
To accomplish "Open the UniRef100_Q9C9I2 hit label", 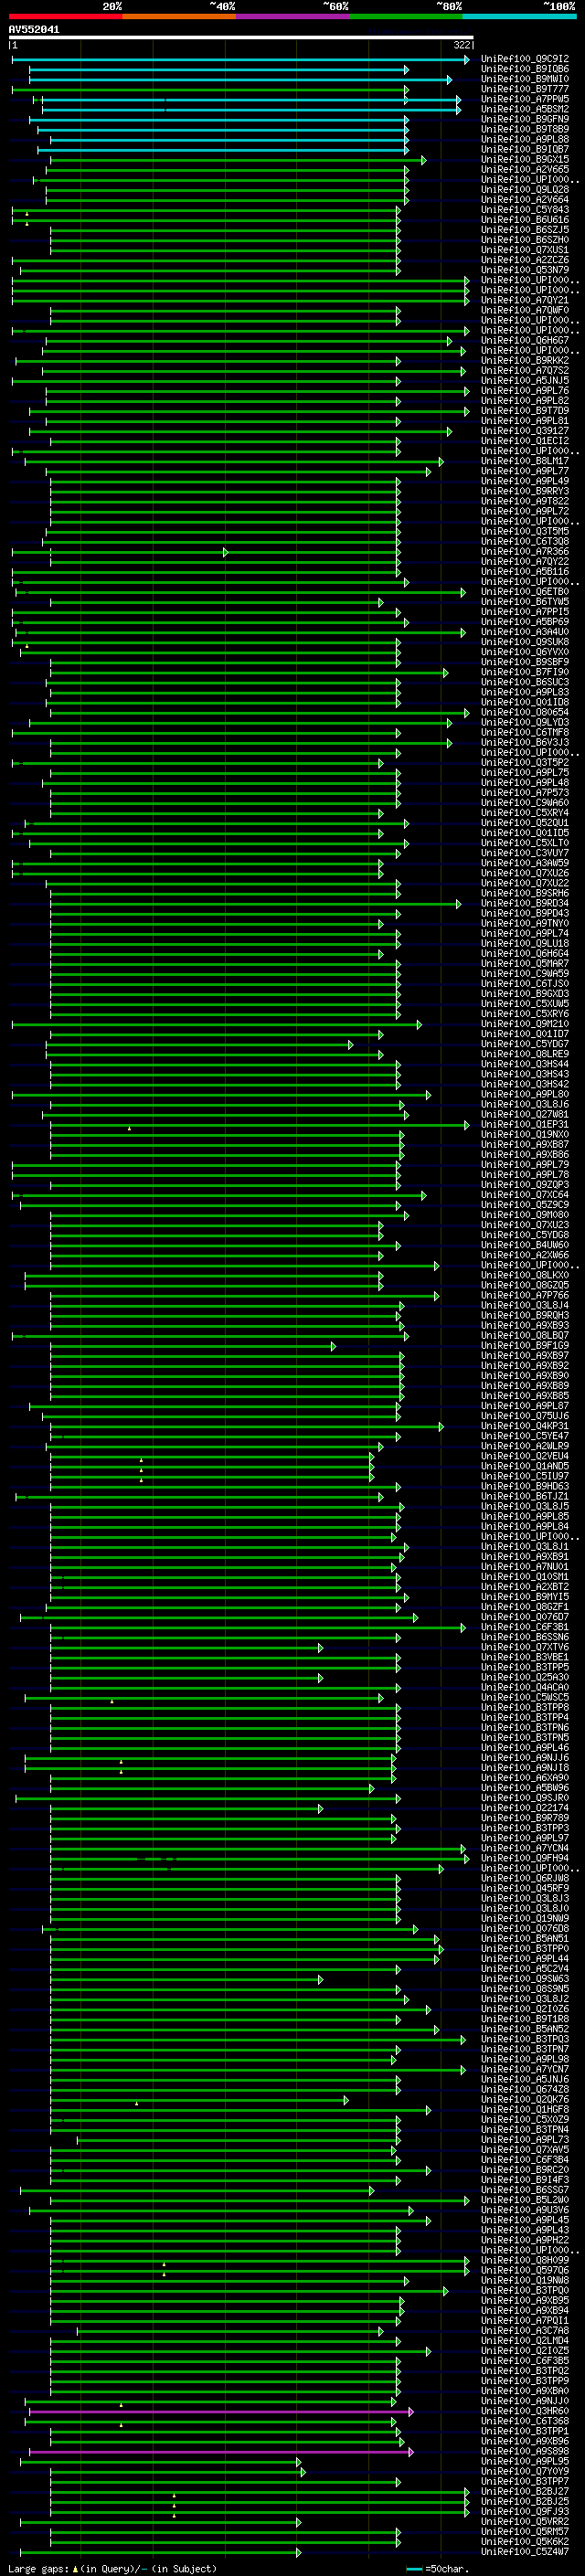I will pyautogui.click(x=525, y=59).
